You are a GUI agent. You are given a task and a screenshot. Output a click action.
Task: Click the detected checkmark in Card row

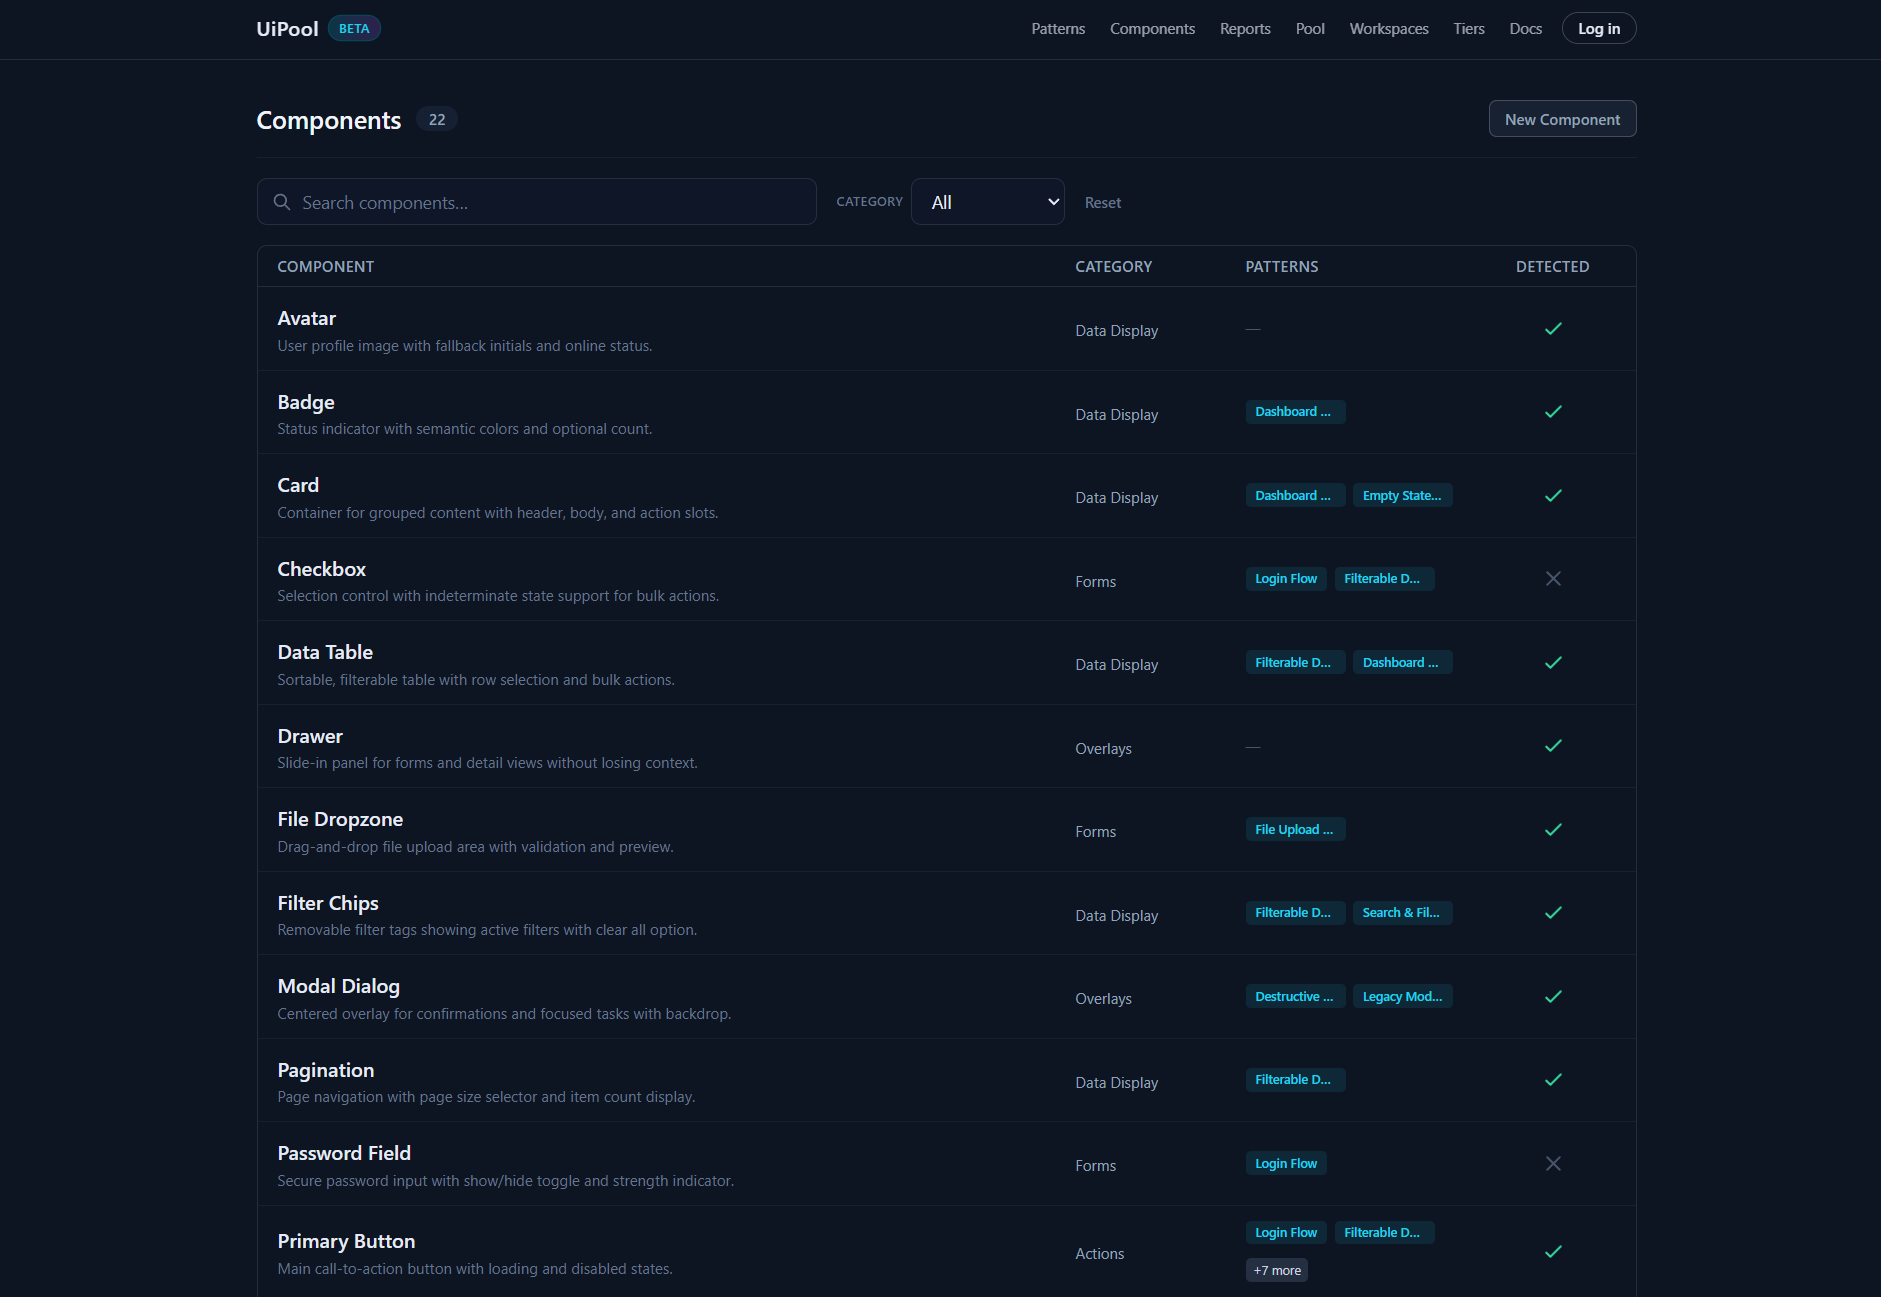1553,496
